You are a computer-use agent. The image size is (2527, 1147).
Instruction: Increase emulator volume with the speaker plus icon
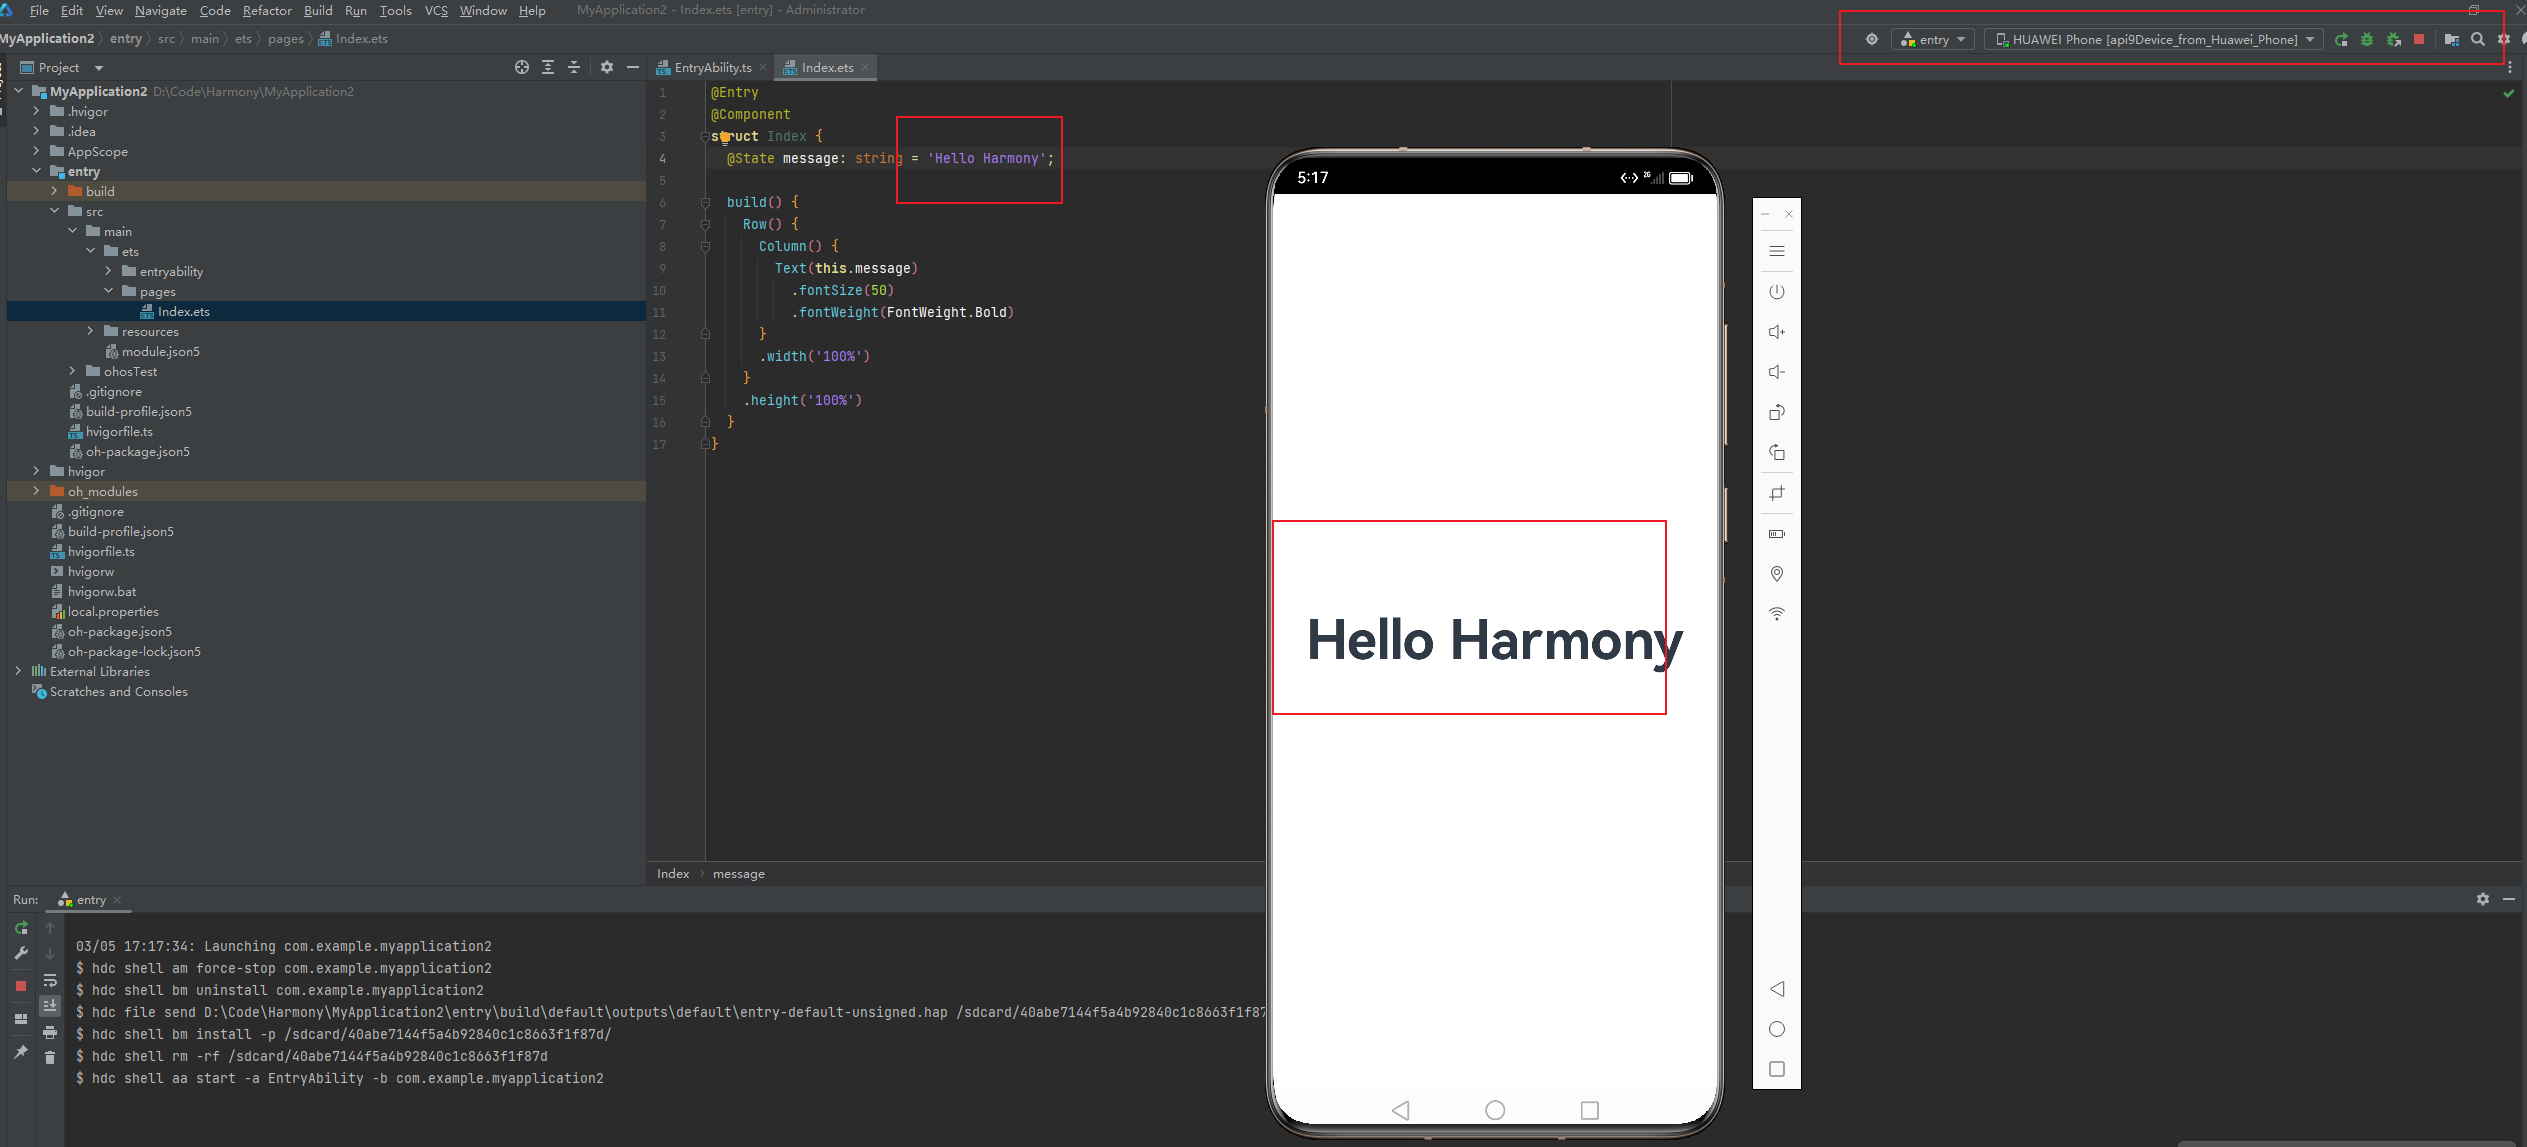tap(1777, 332)
